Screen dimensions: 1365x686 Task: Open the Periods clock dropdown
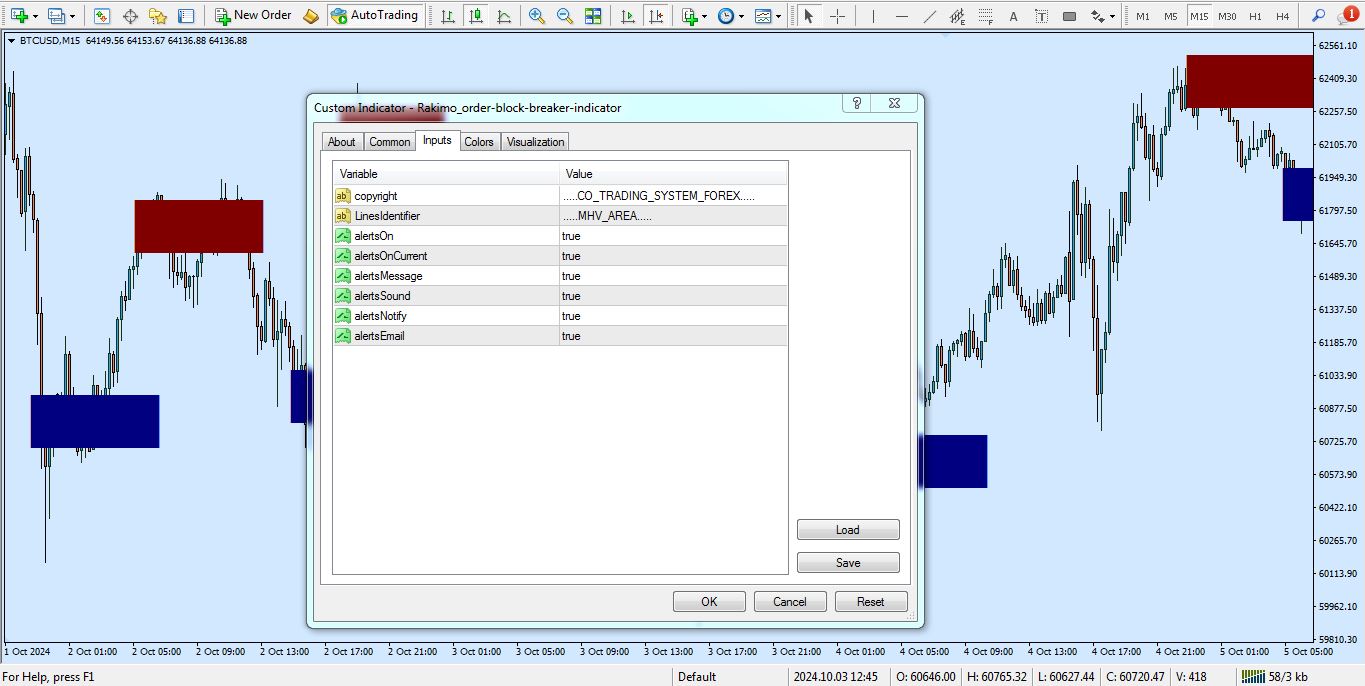pyautogui.click(x=741, y=16)
